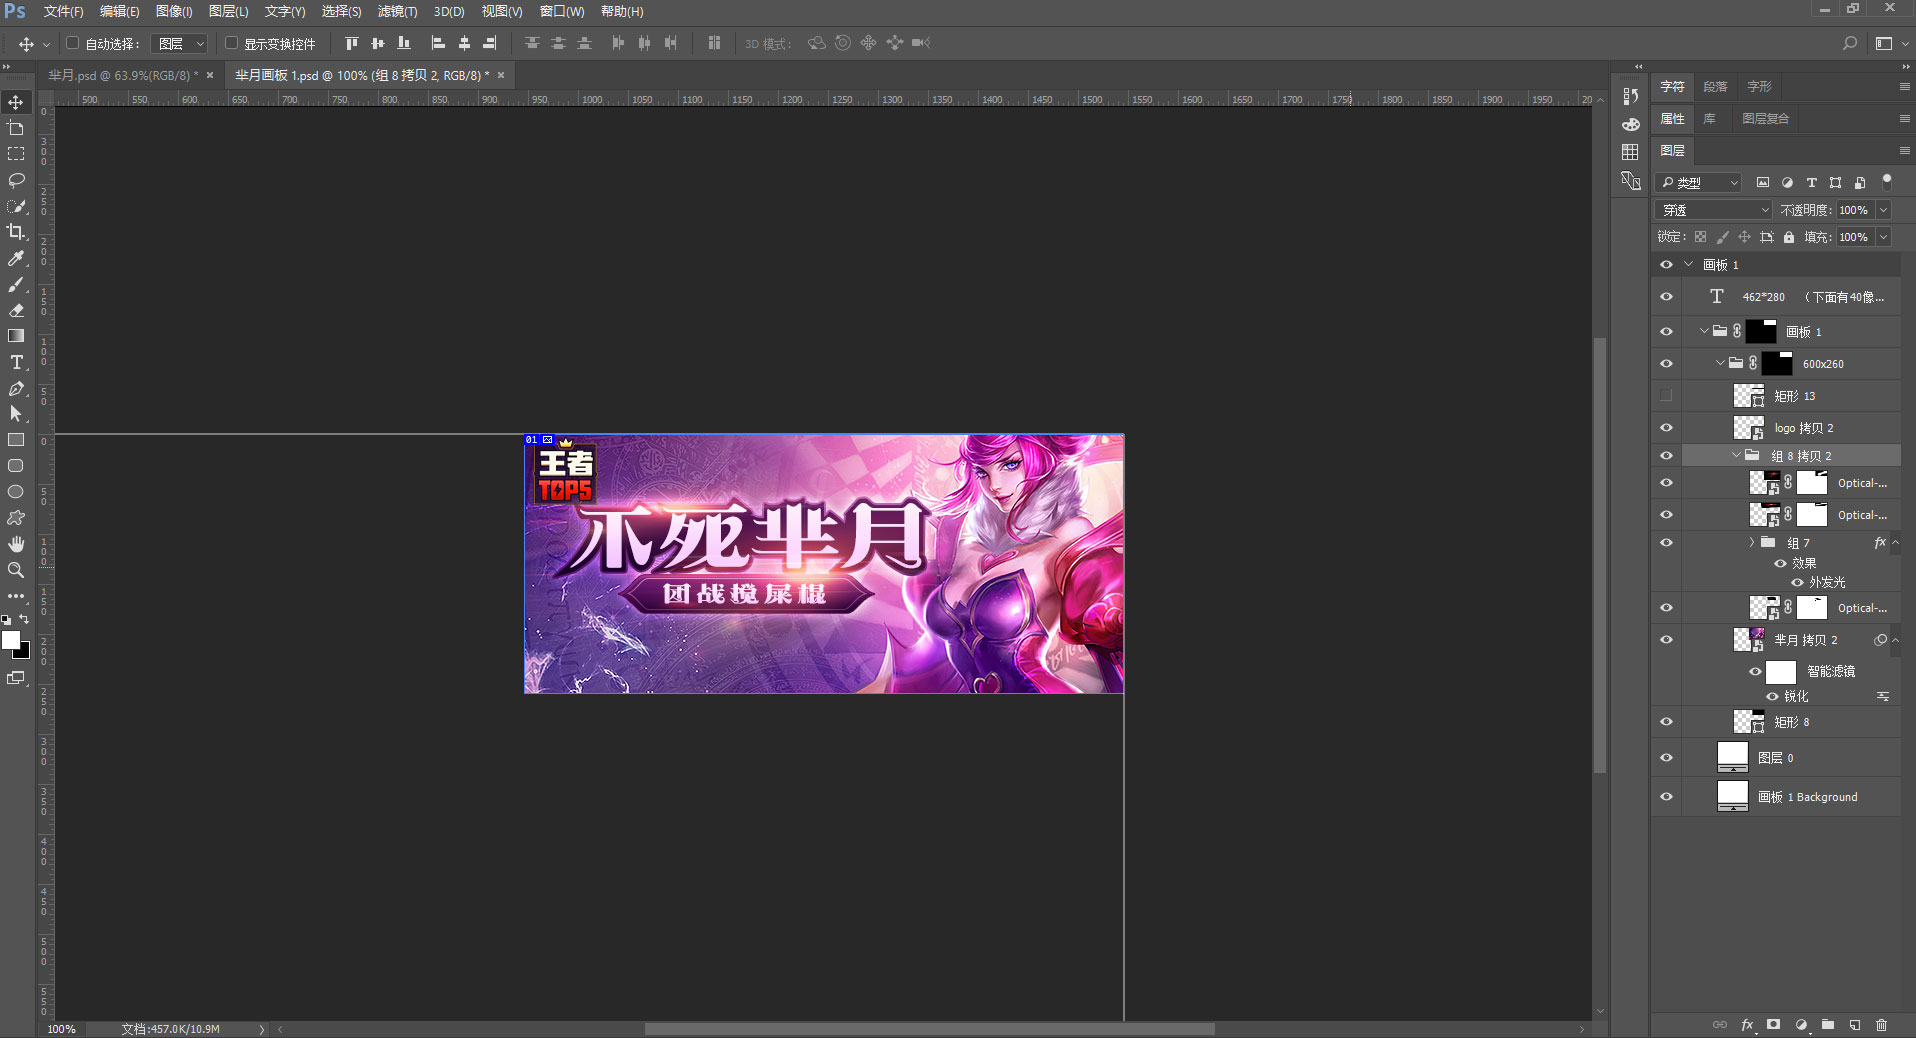Click the align left edges icon
1916x1038 pixels.
tap(438, 43)
